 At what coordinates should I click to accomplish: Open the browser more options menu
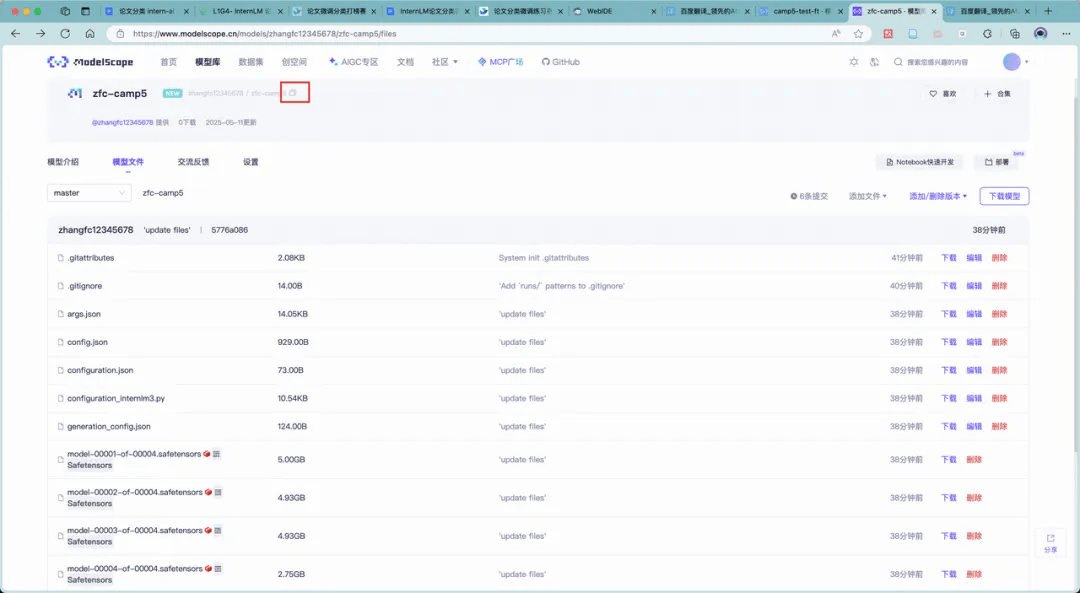(x=1066, y=34)
